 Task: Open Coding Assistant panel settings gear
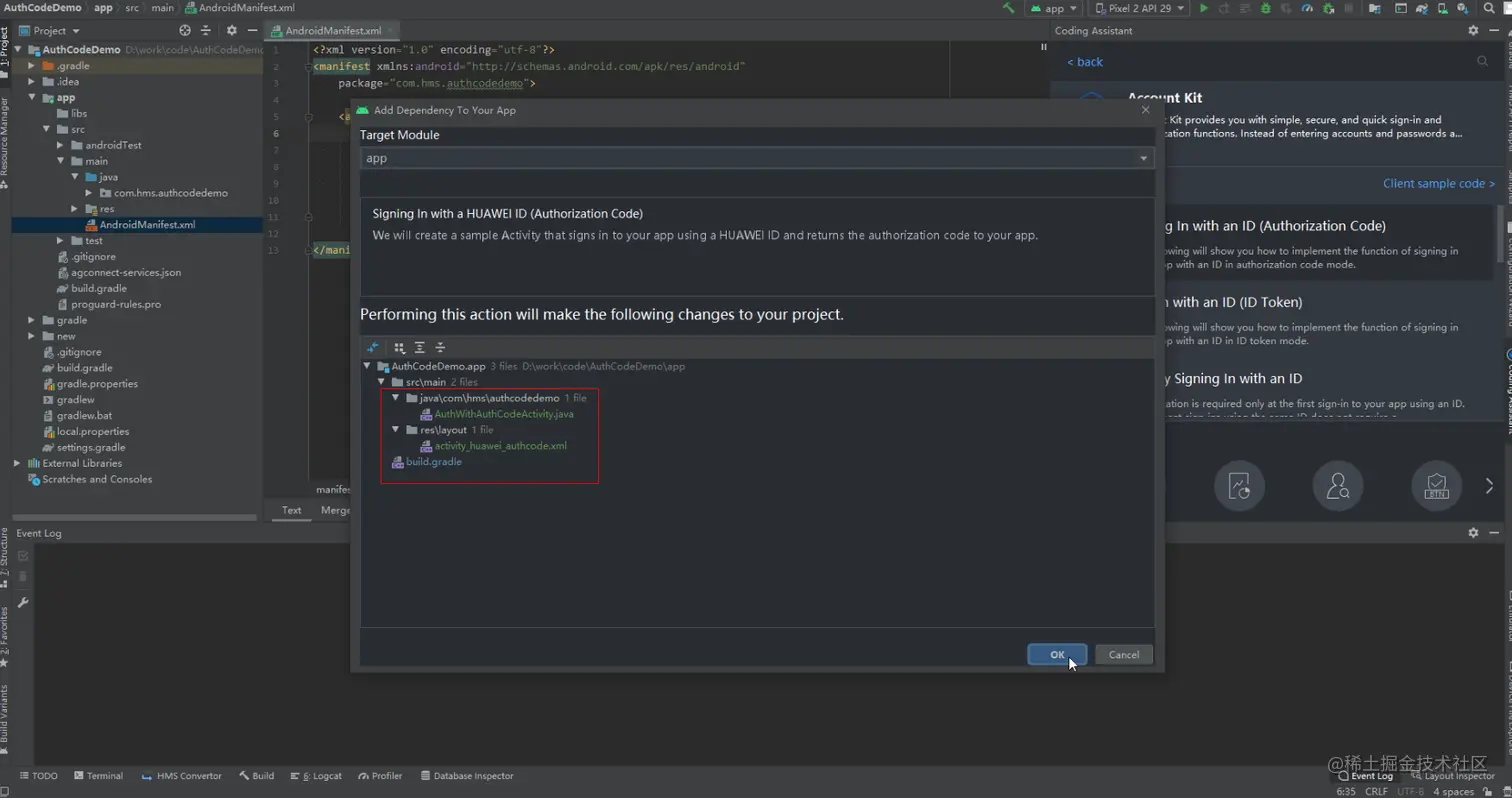click(1473, 31)
